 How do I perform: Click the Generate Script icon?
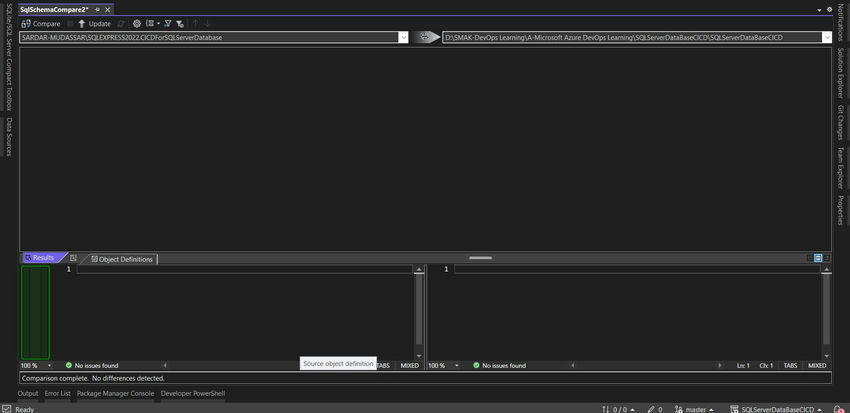(x=121, y=24)
